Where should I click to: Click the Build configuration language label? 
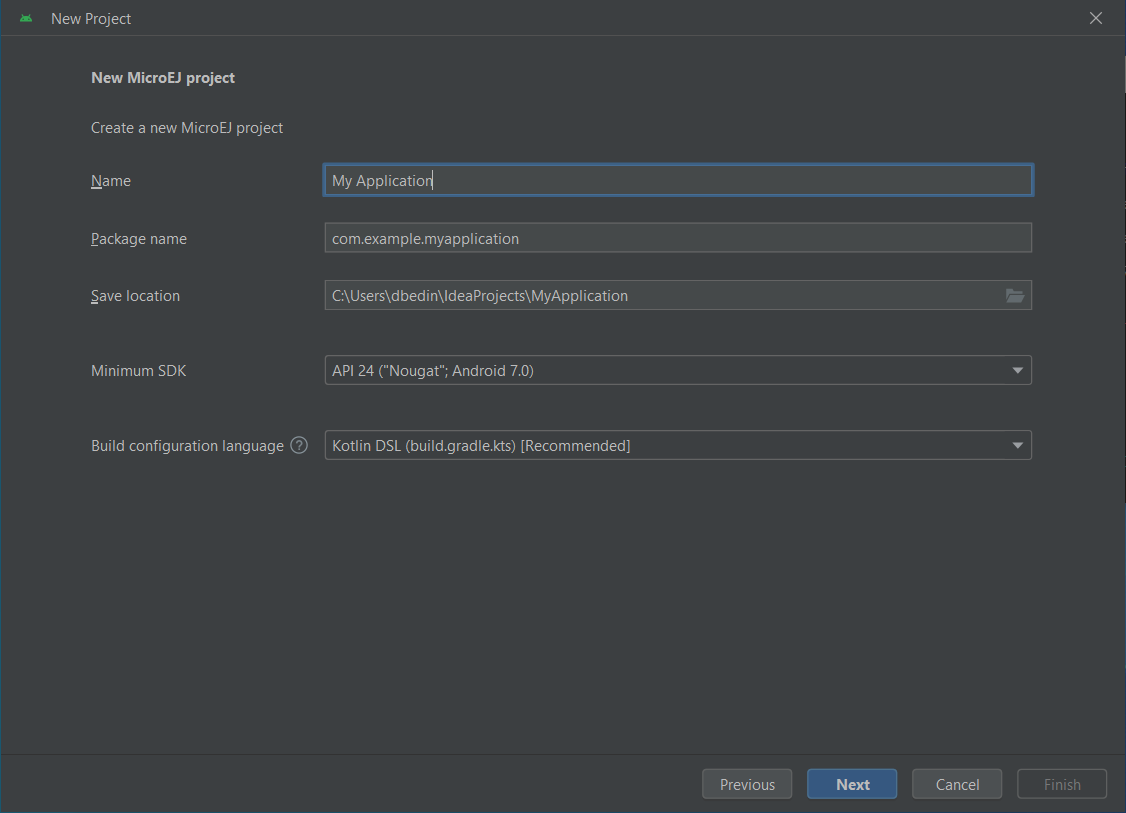(187, 446)
